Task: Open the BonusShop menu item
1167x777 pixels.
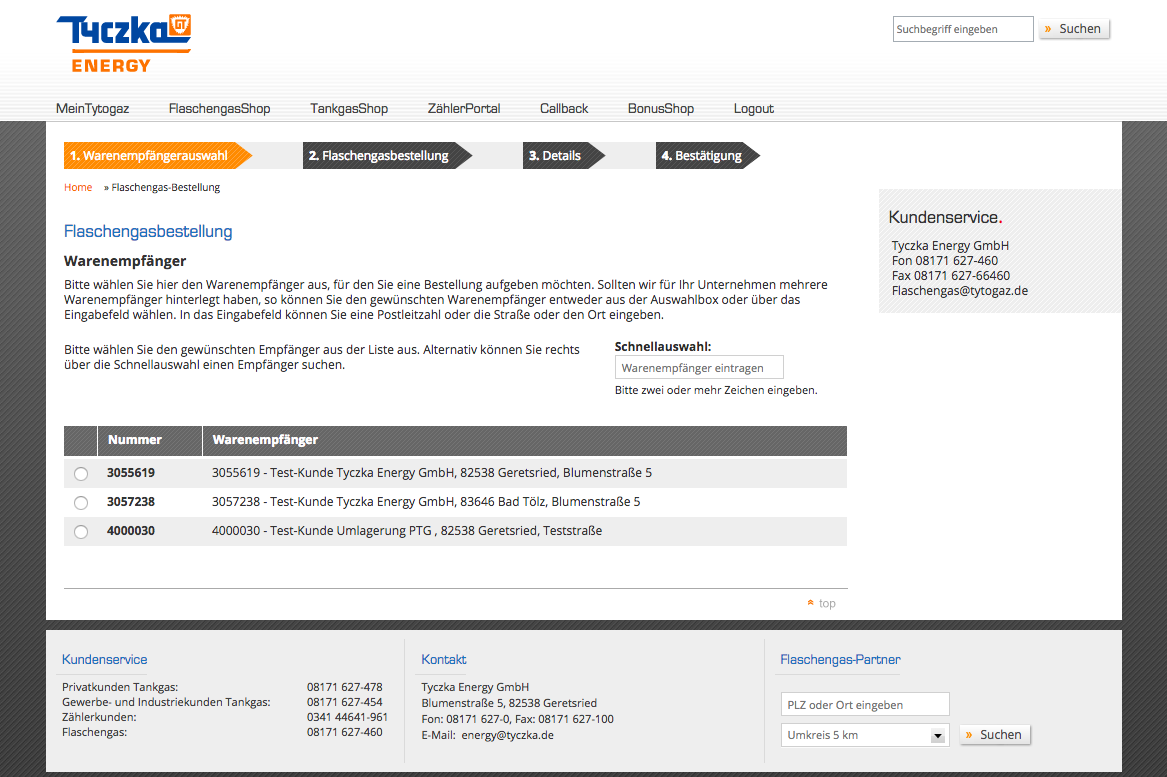Action: click(661, 109)
